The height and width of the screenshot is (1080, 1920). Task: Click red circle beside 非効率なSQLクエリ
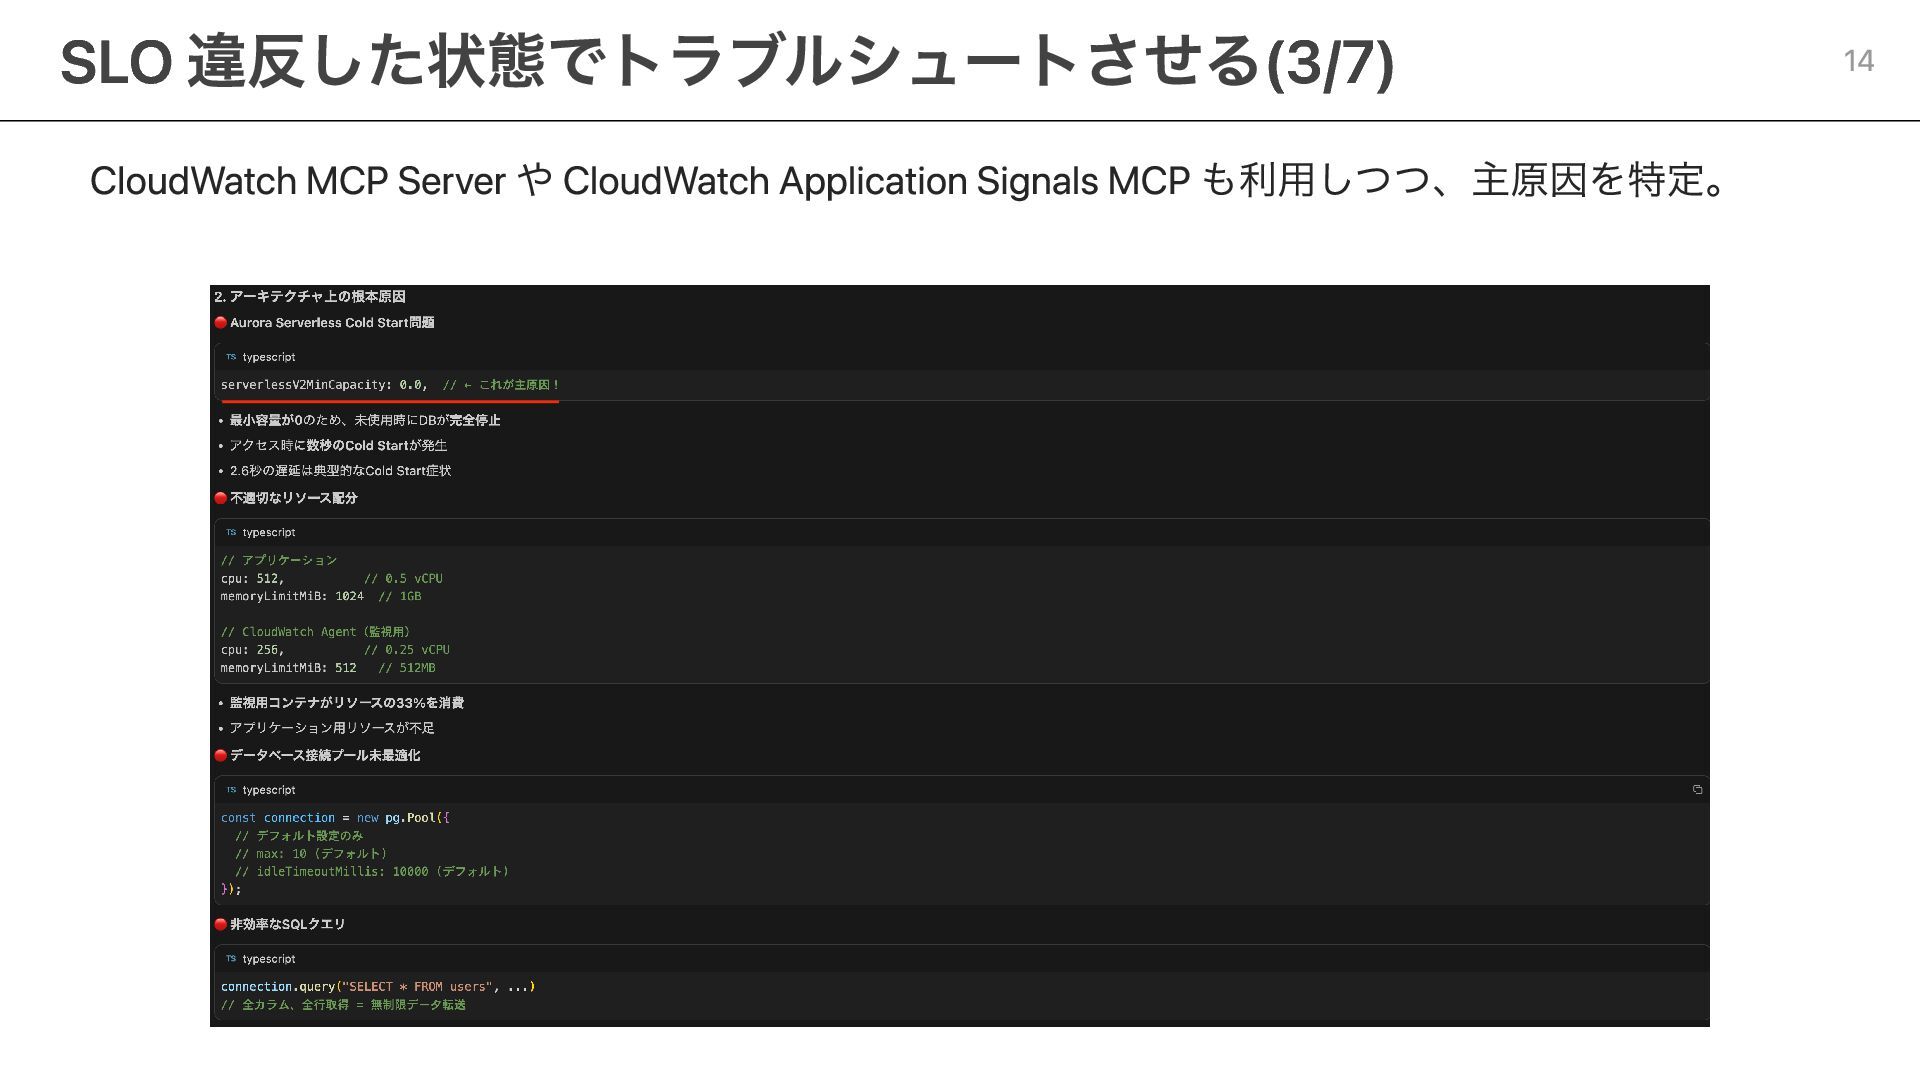[x=221, y=925]
